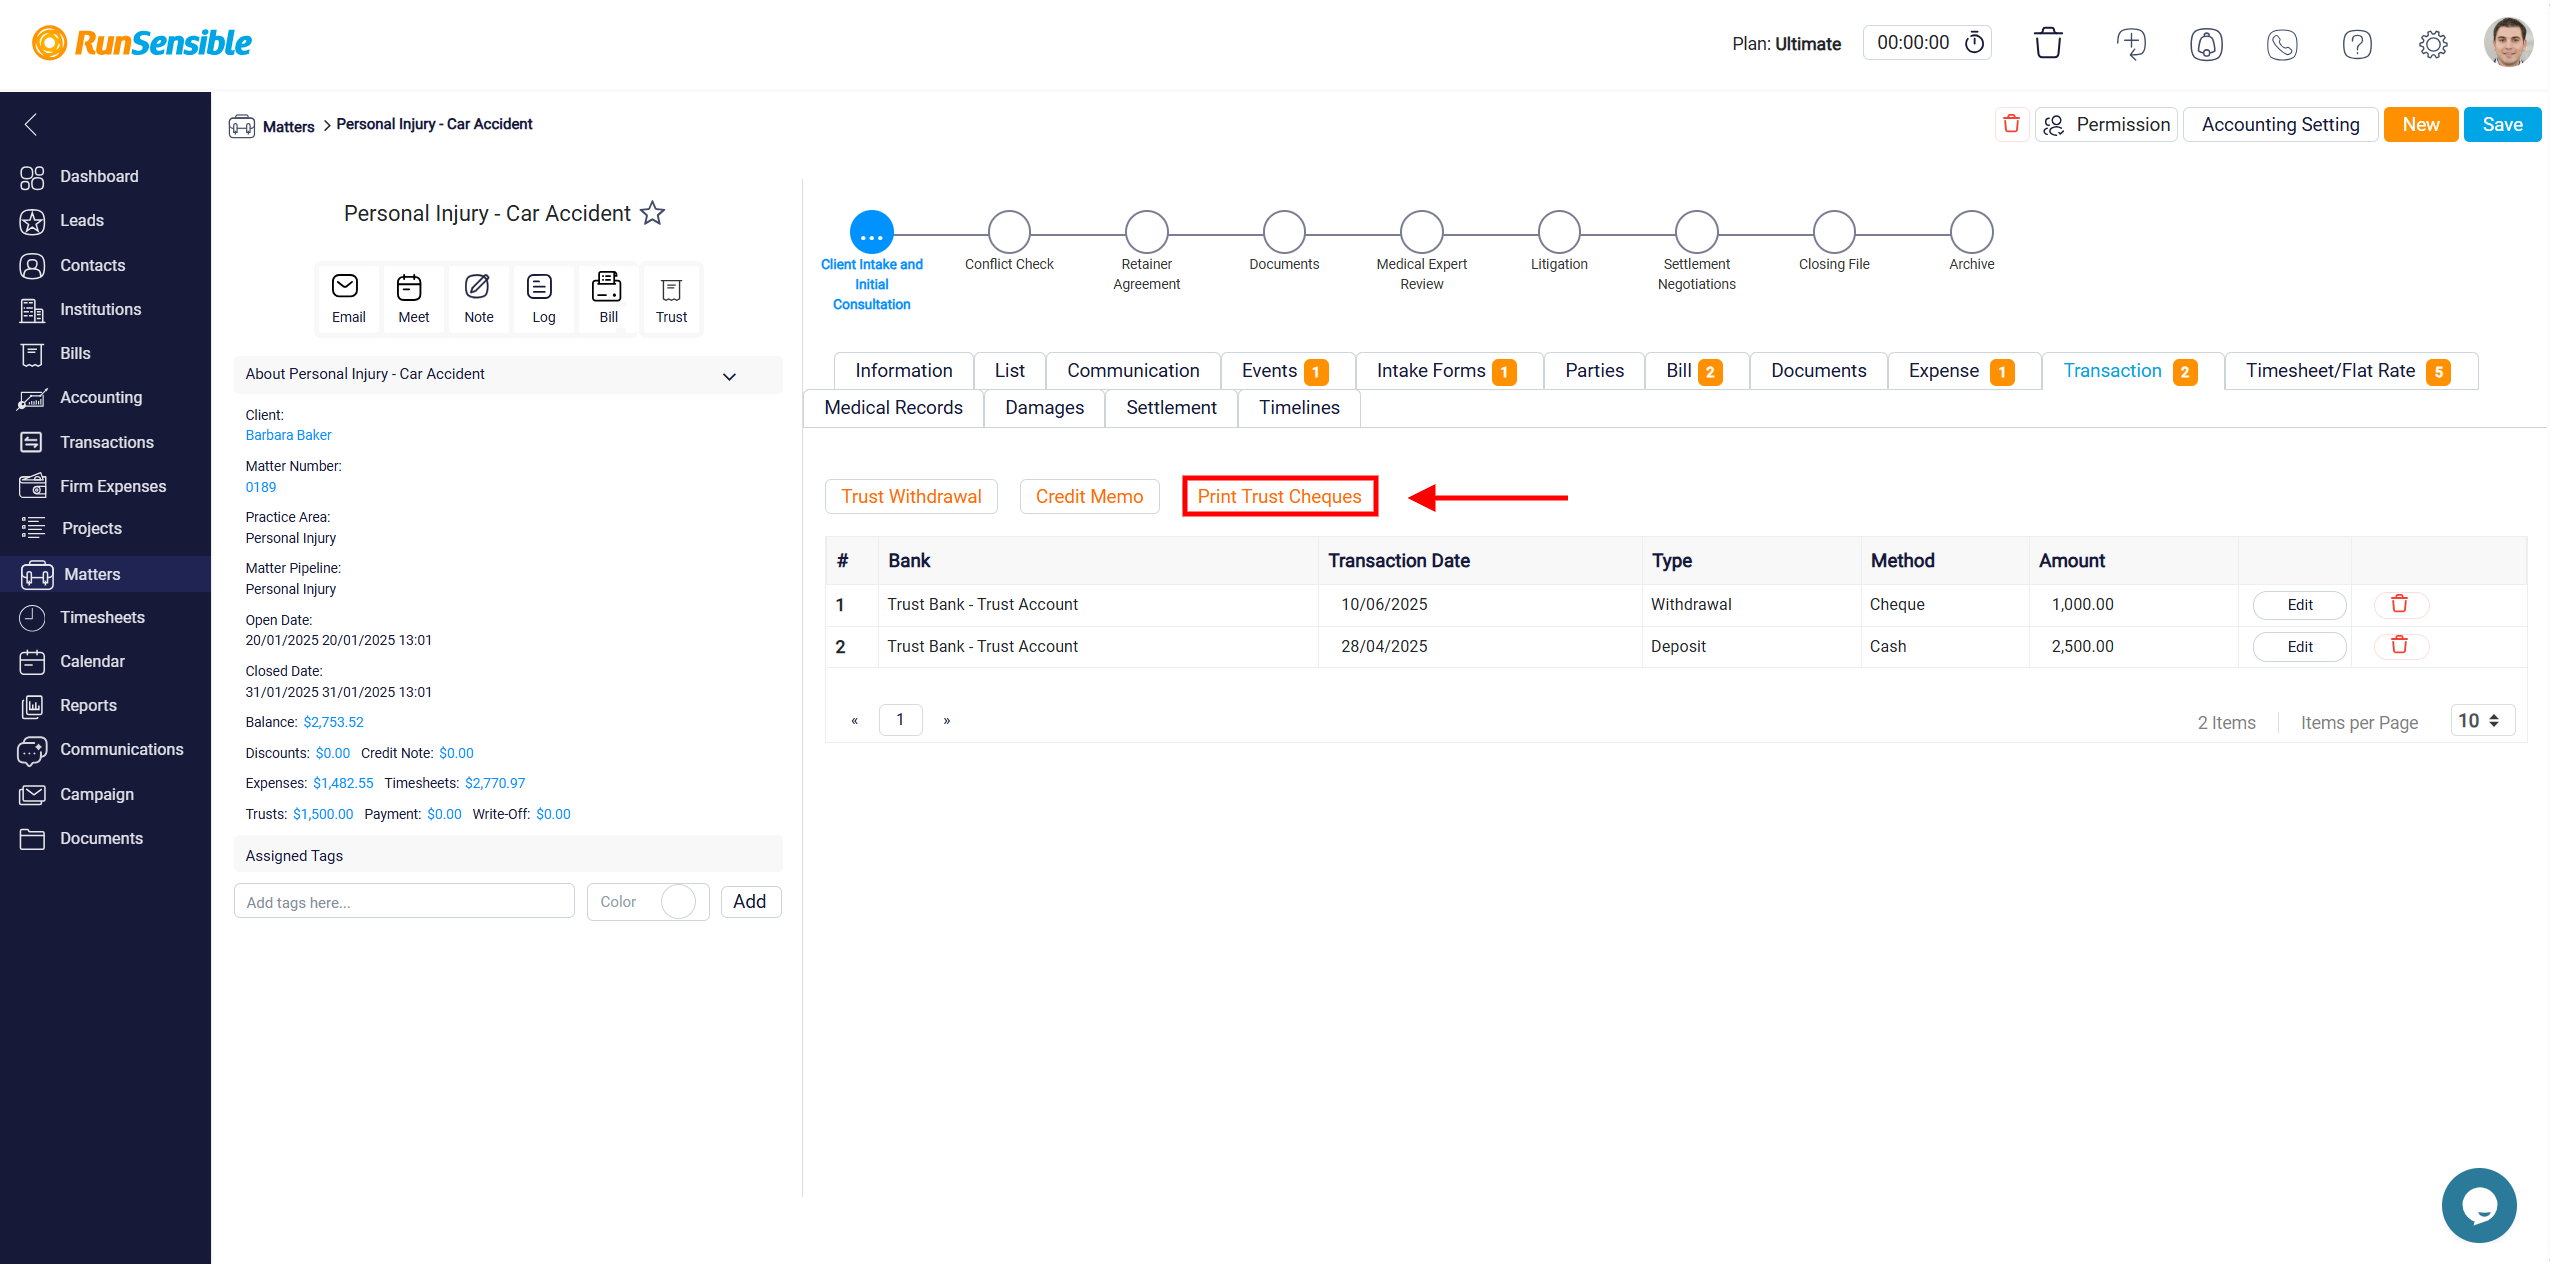Screen dimensions: 2550x1264
Task: Delete the matter with red trash button
Action: click(2011, 124)
